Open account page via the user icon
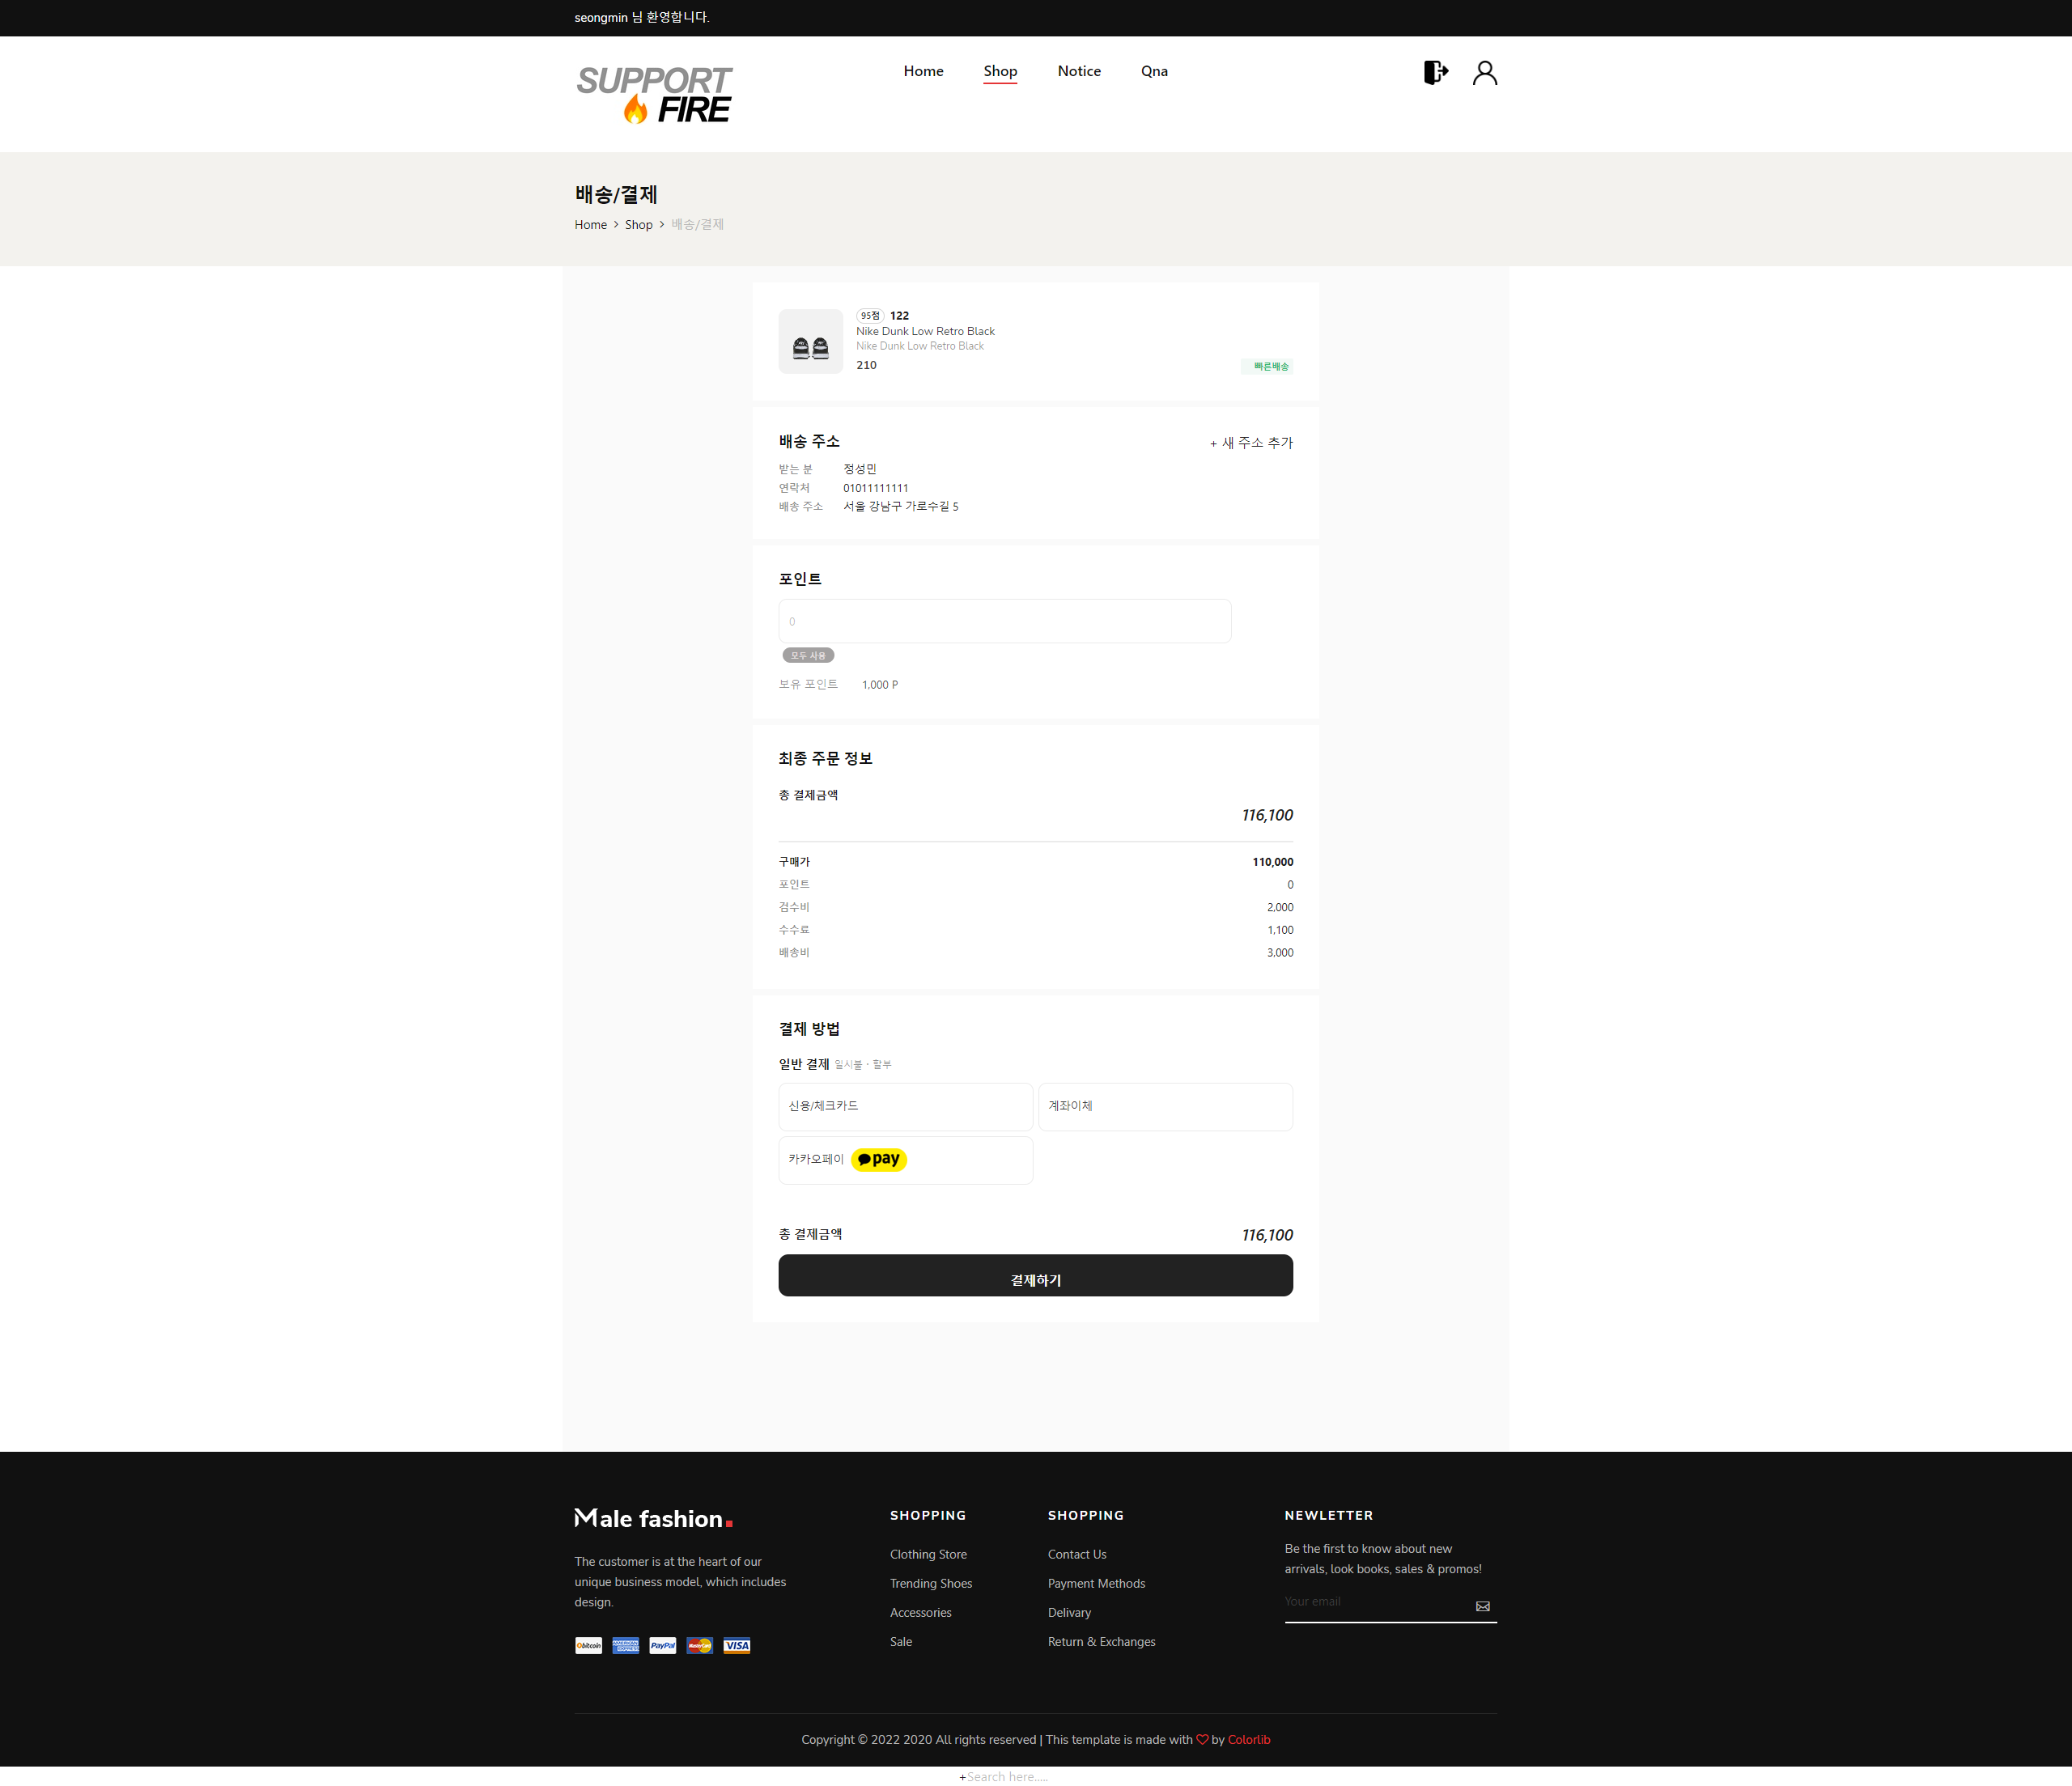The height and width of the screenshot is (1786, 2072). (1484, 72)
